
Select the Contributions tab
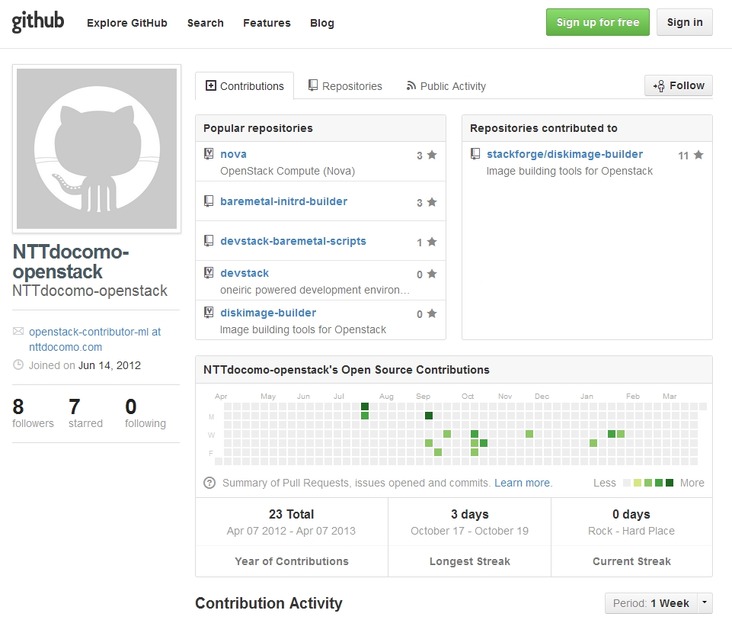point(244,86)
